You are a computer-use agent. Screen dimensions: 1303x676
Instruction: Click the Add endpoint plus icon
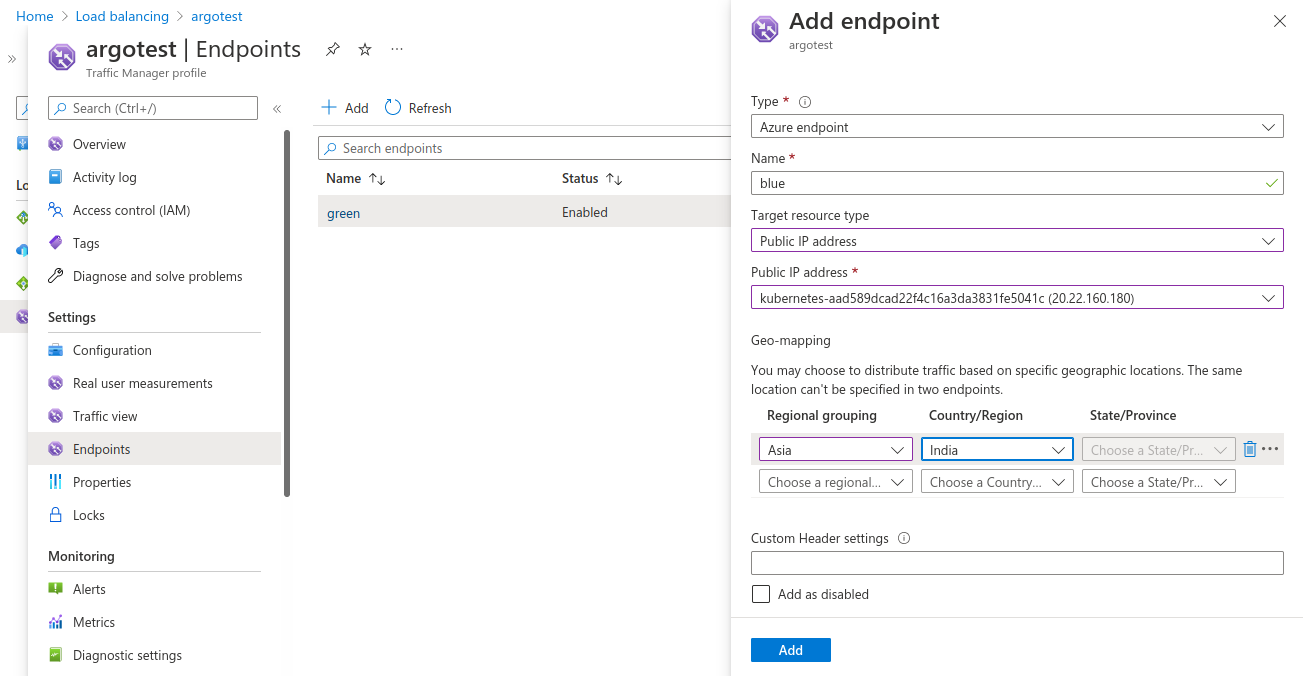[329, 107]
